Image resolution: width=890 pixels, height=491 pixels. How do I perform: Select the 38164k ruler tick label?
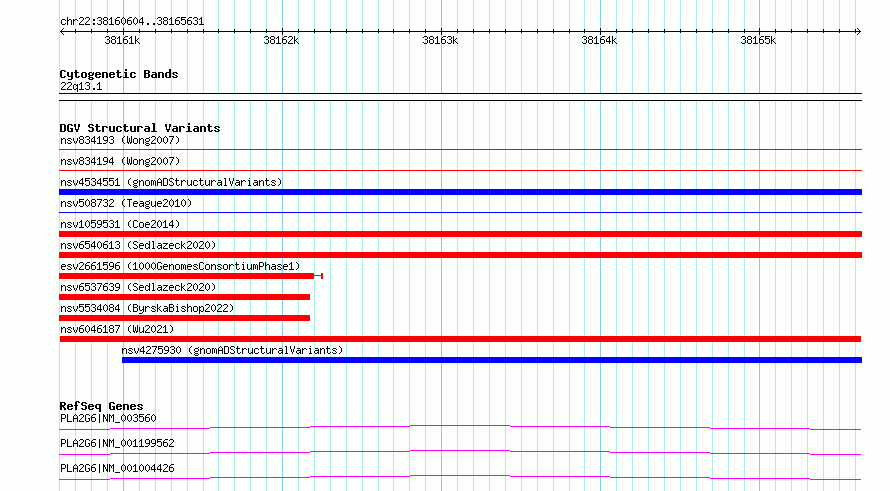(599, 40)
